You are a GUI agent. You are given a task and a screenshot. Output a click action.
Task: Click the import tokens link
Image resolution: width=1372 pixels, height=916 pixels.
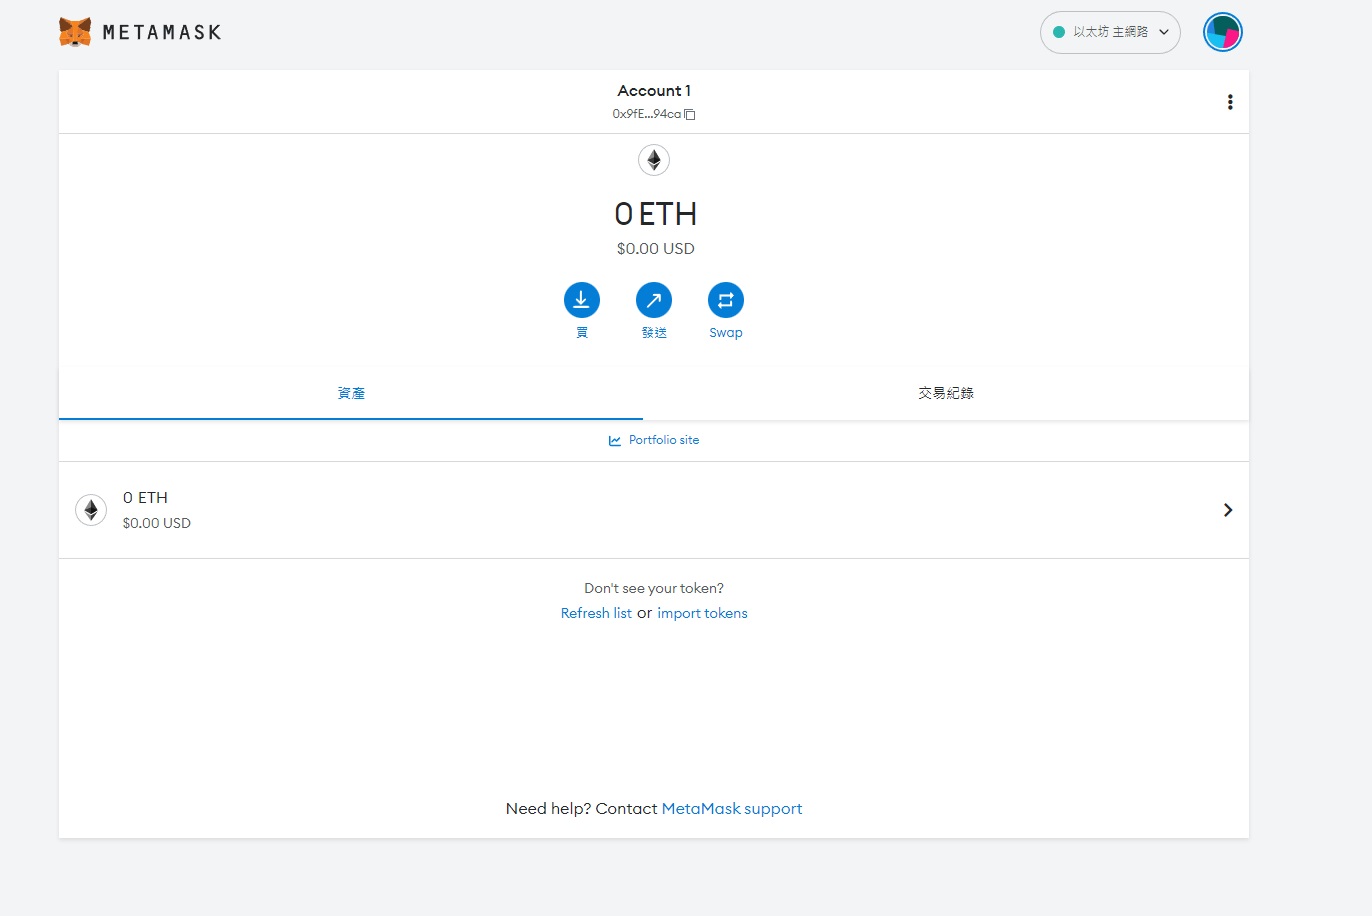[x=702, y=613]
